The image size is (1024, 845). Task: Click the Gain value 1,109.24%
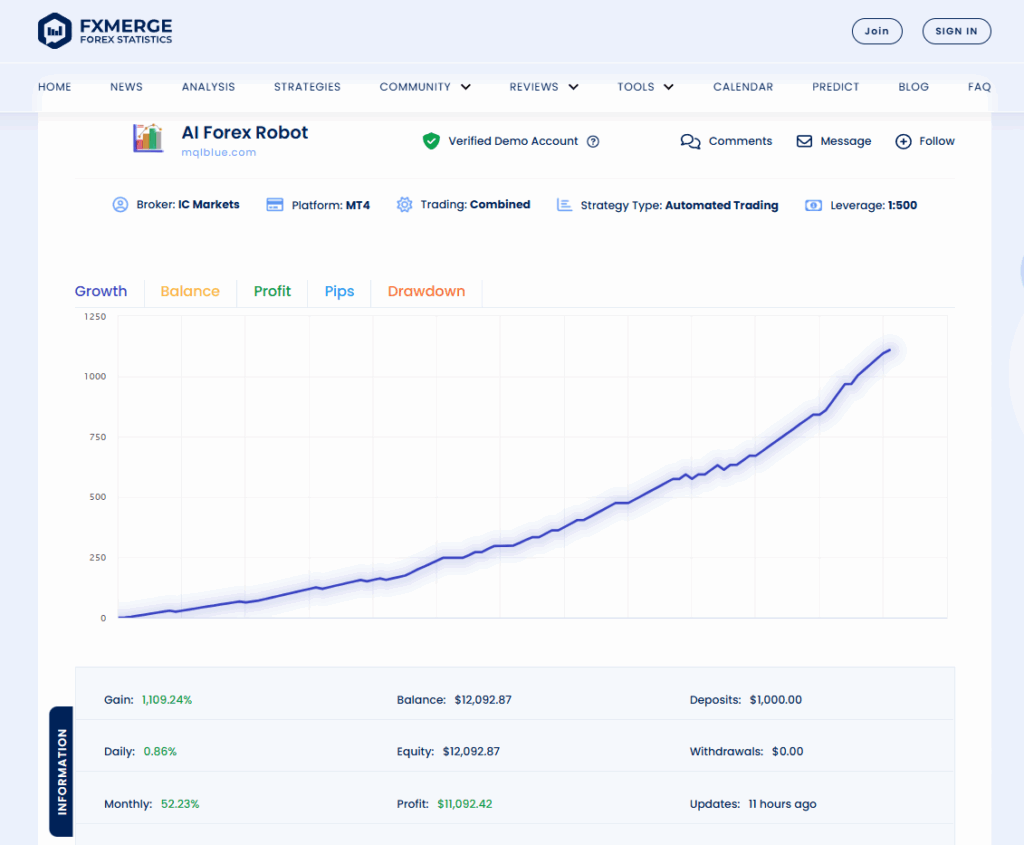167,700
